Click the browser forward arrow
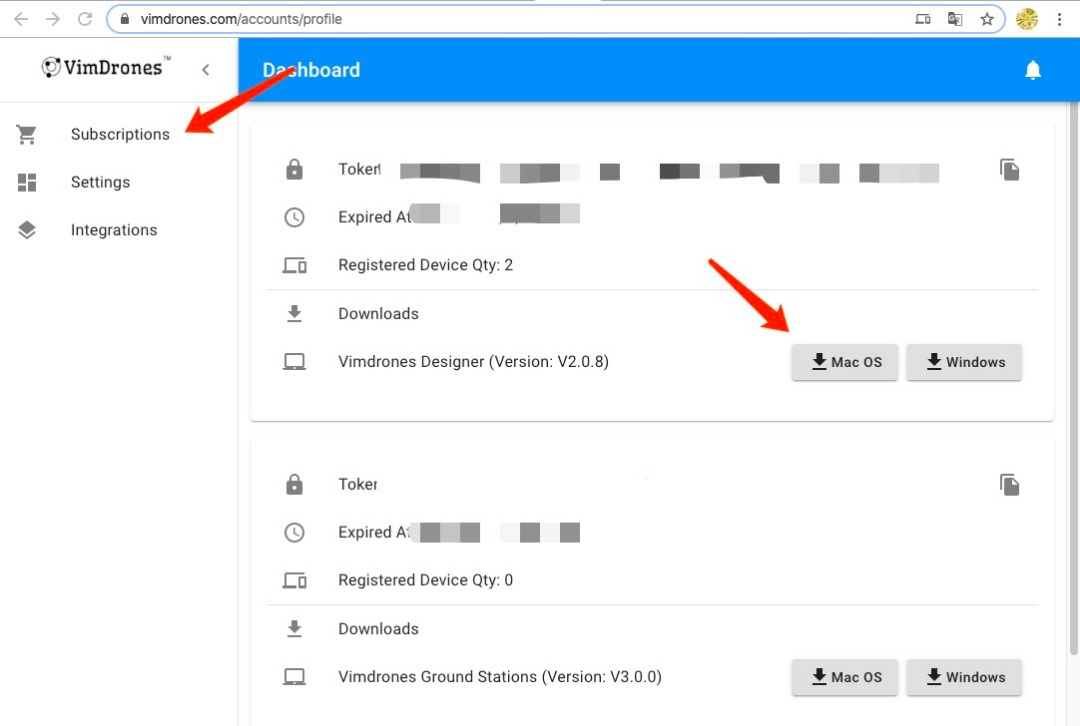Image resolution: width=1080 pixels, height=726 pixels. tap(53, 19)
